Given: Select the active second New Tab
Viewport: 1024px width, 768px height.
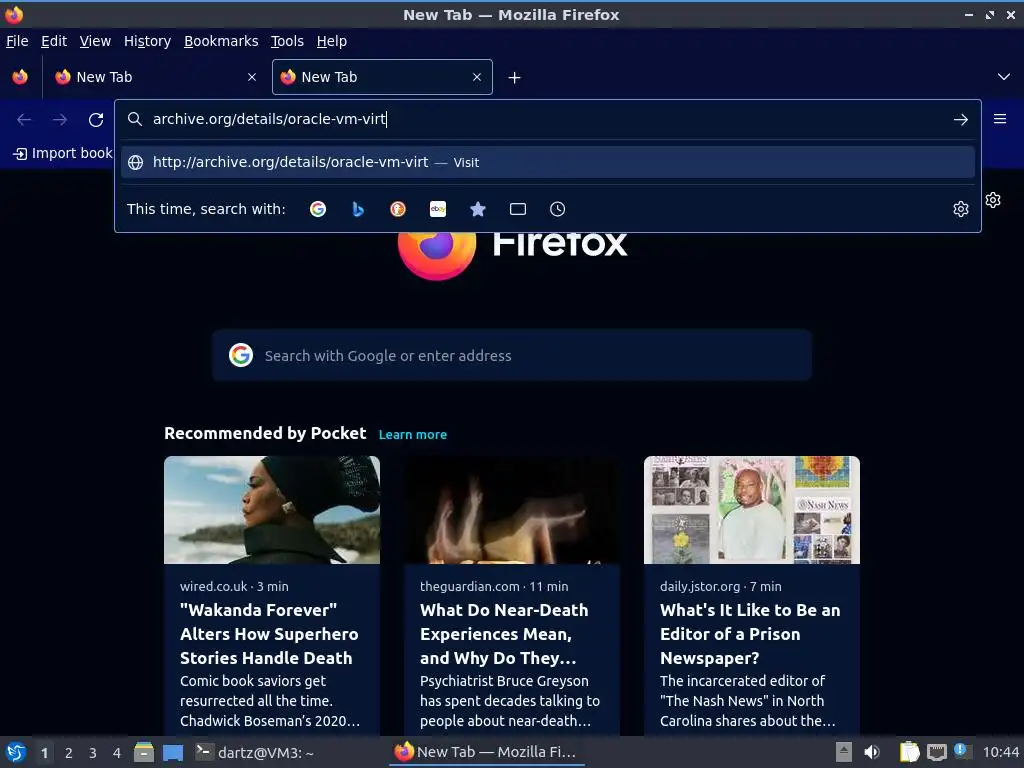Looking at the screenshot, I should pyautogui.click(x=382, y=77).
